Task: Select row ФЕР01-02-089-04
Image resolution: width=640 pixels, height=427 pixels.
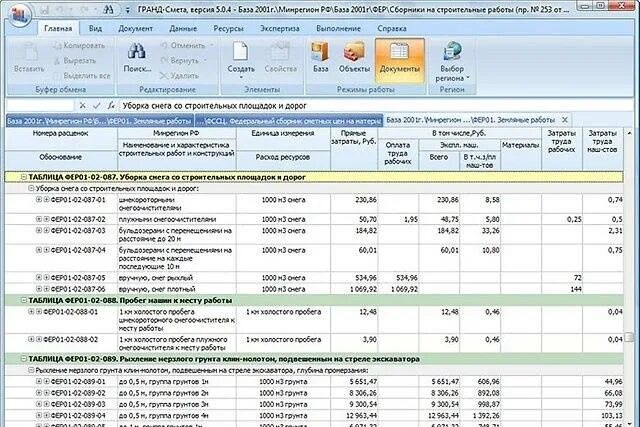Action: (314, 416)
